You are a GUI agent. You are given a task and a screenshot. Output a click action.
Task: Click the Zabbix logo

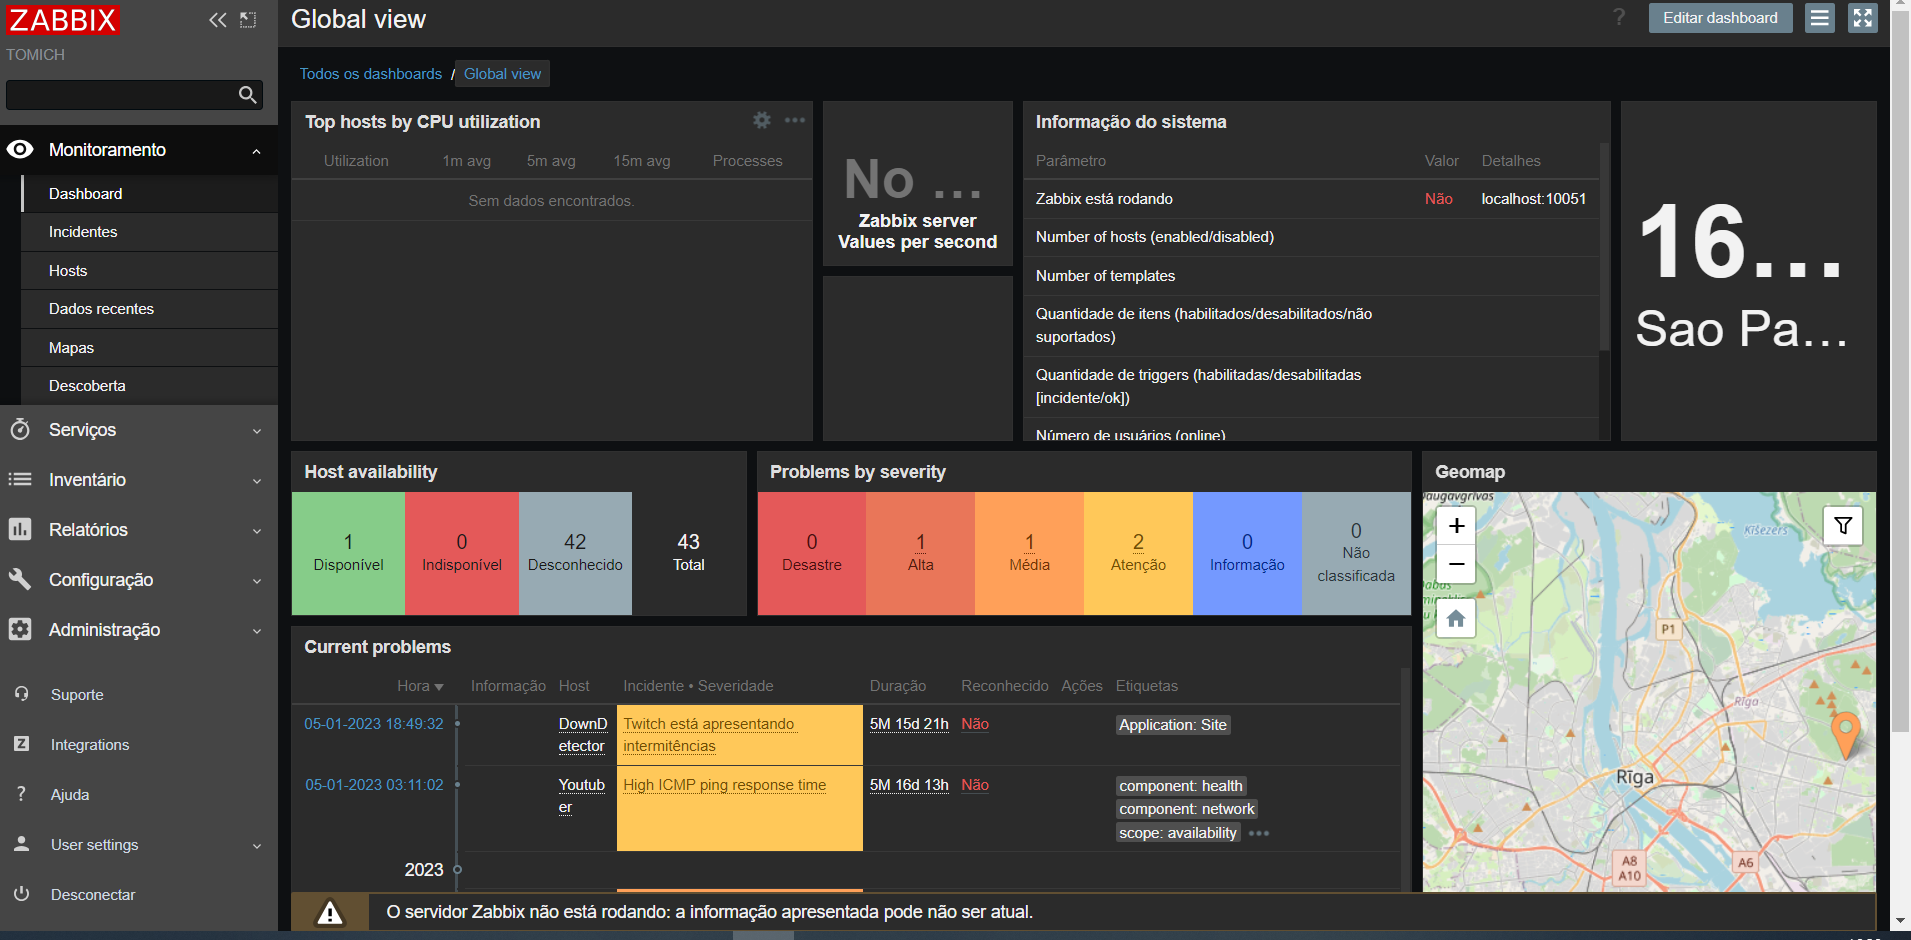coord(62,20)
